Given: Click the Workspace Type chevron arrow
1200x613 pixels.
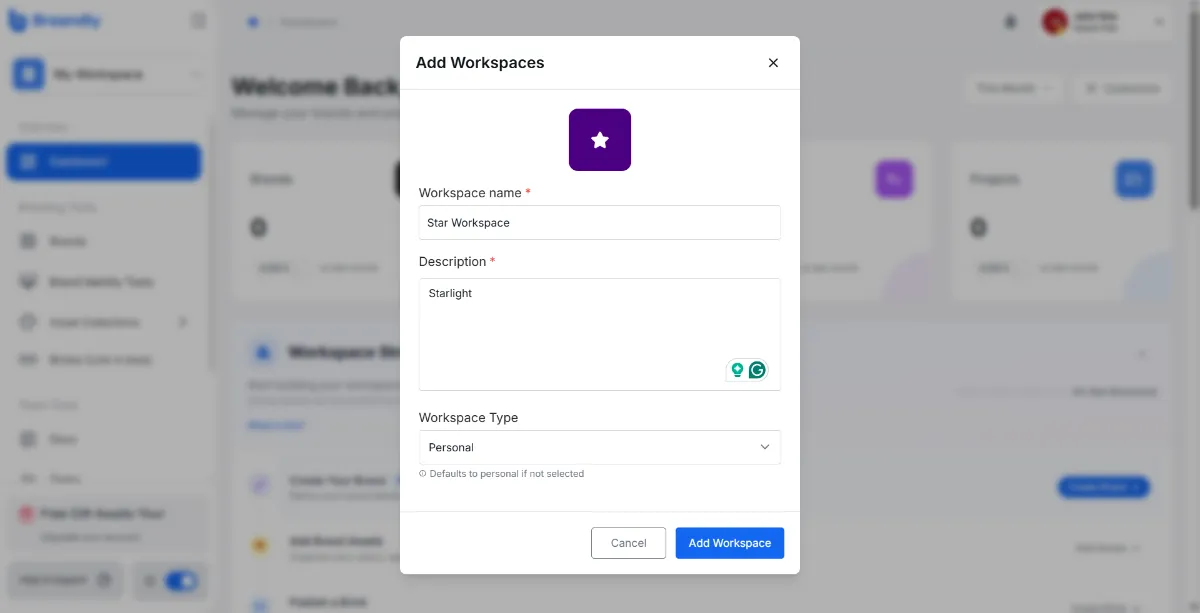Looking at the screenshot, I should 765,447.
